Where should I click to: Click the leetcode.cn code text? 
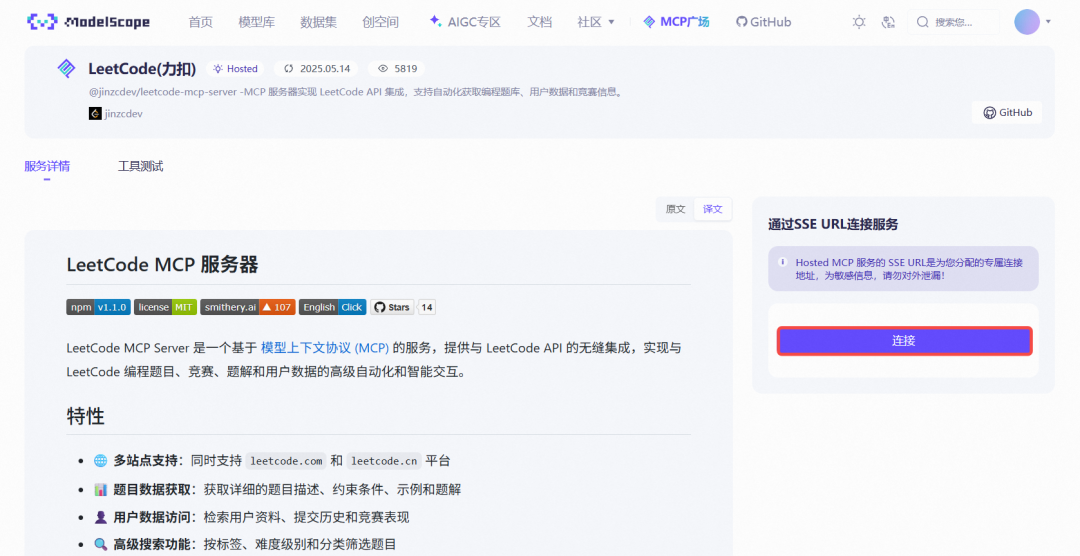(x=384, y=461)
